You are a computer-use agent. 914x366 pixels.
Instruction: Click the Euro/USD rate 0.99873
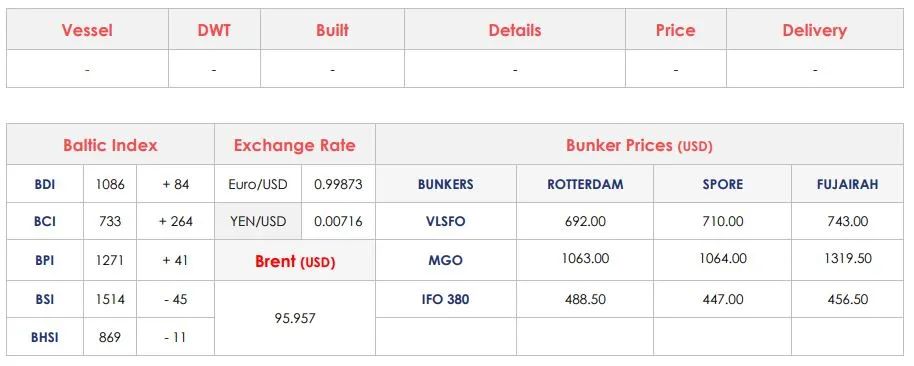pos(338,184)
